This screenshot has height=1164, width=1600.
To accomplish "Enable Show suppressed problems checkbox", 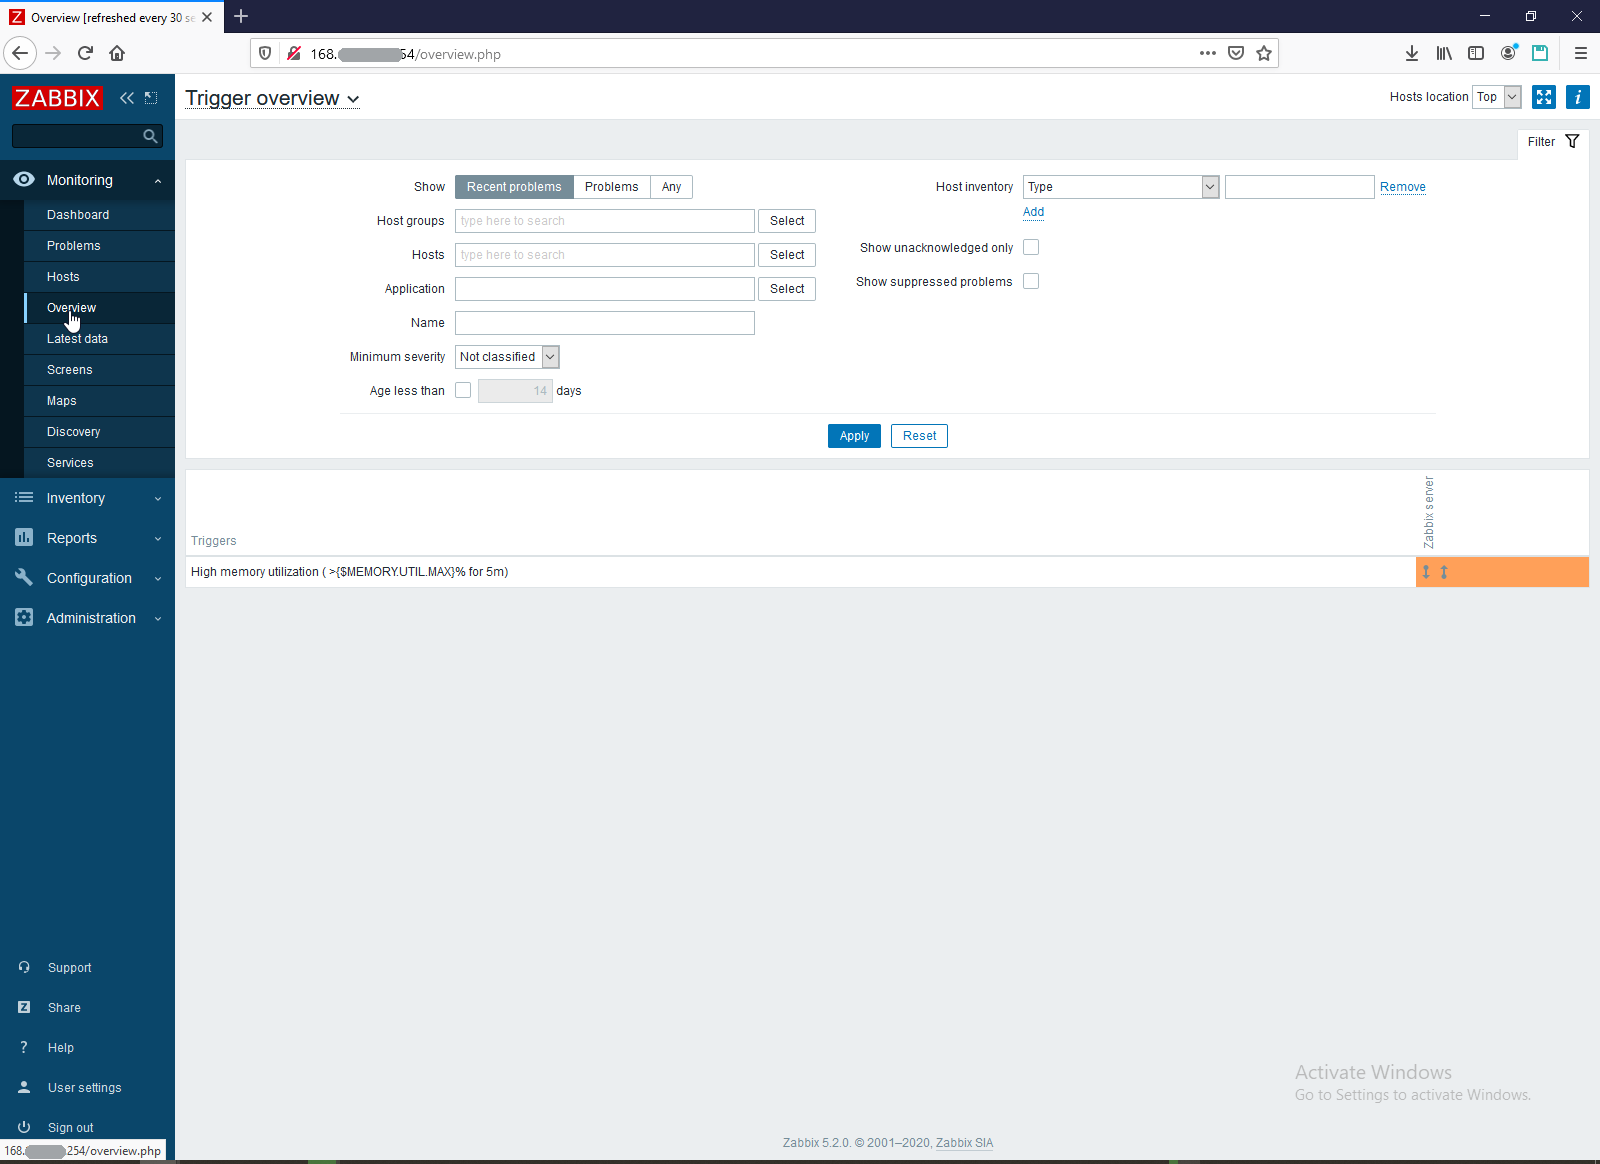I will pyautogui.click(x=1031, y=281).
